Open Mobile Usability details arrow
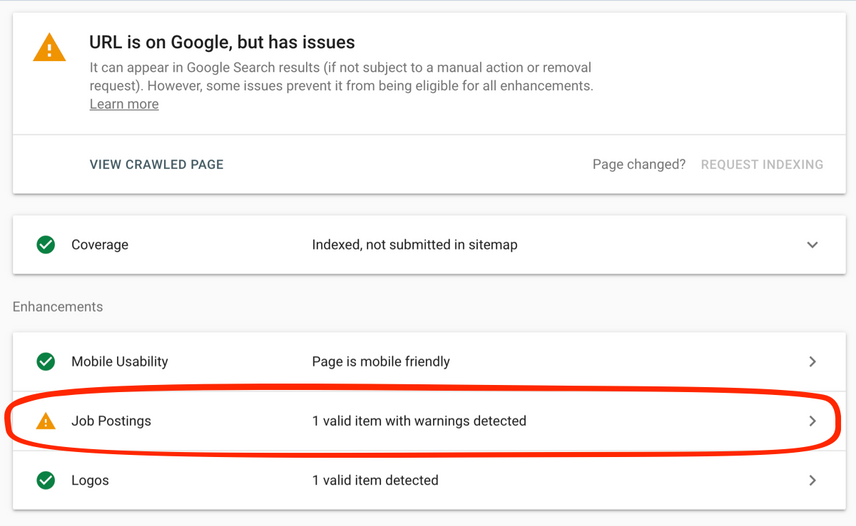Screen dimensions: 856x526 pyautogui.click(x=812, y=361)
